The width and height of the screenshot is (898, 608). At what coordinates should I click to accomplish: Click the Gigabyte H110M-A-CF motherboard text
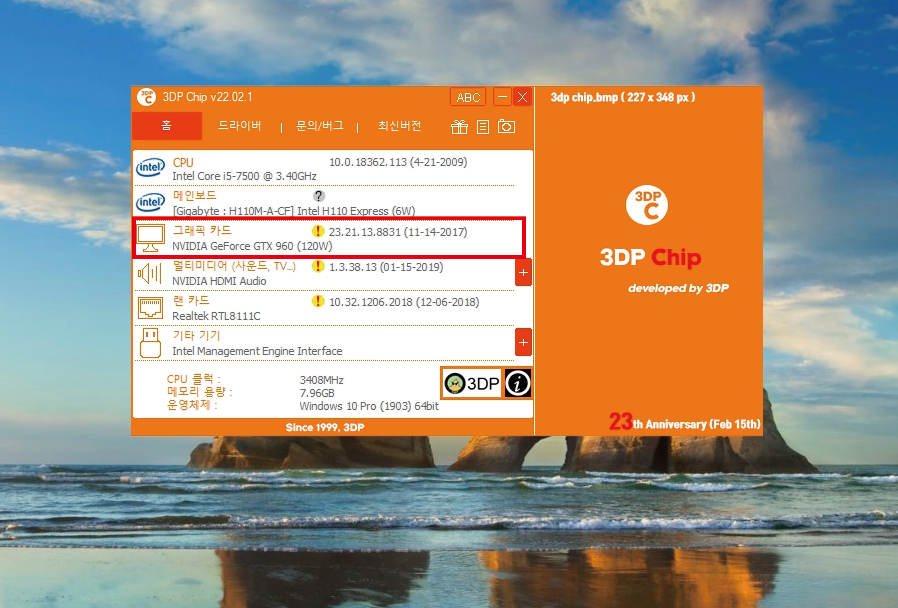294,211
